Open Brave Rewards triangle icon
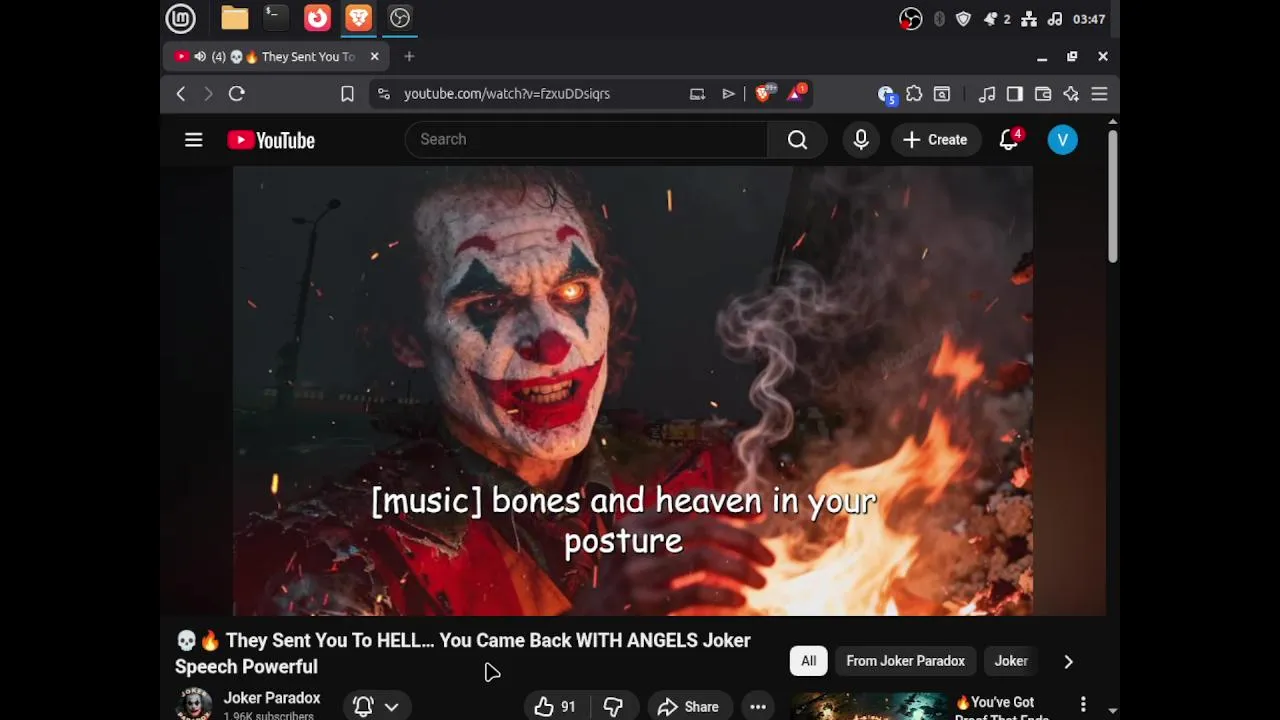Screen dimensions: 1280x720 click(x=797, y=94)
